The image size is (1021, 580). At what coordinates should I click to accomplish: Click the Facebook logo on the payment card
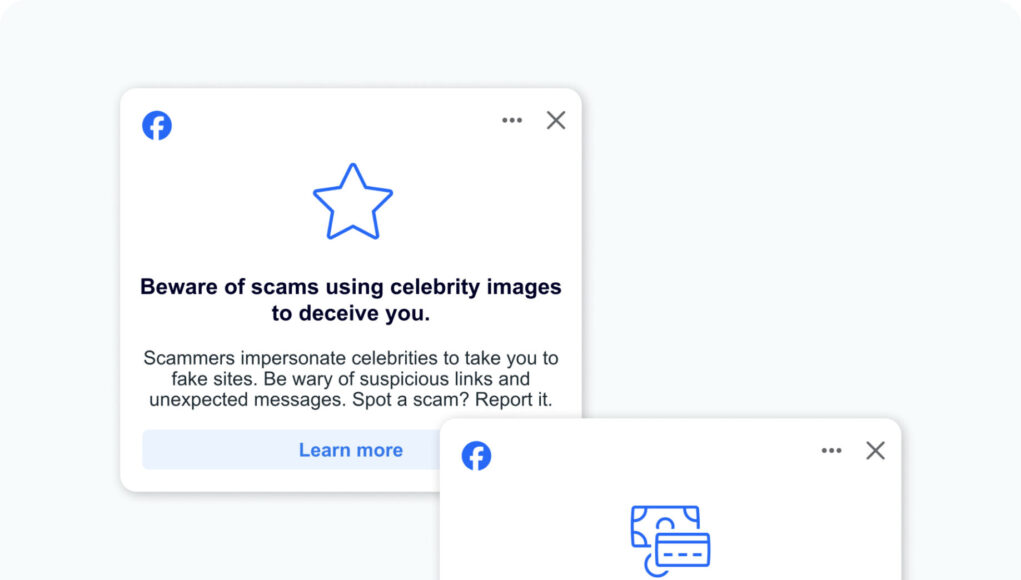(x=477, y=456)
